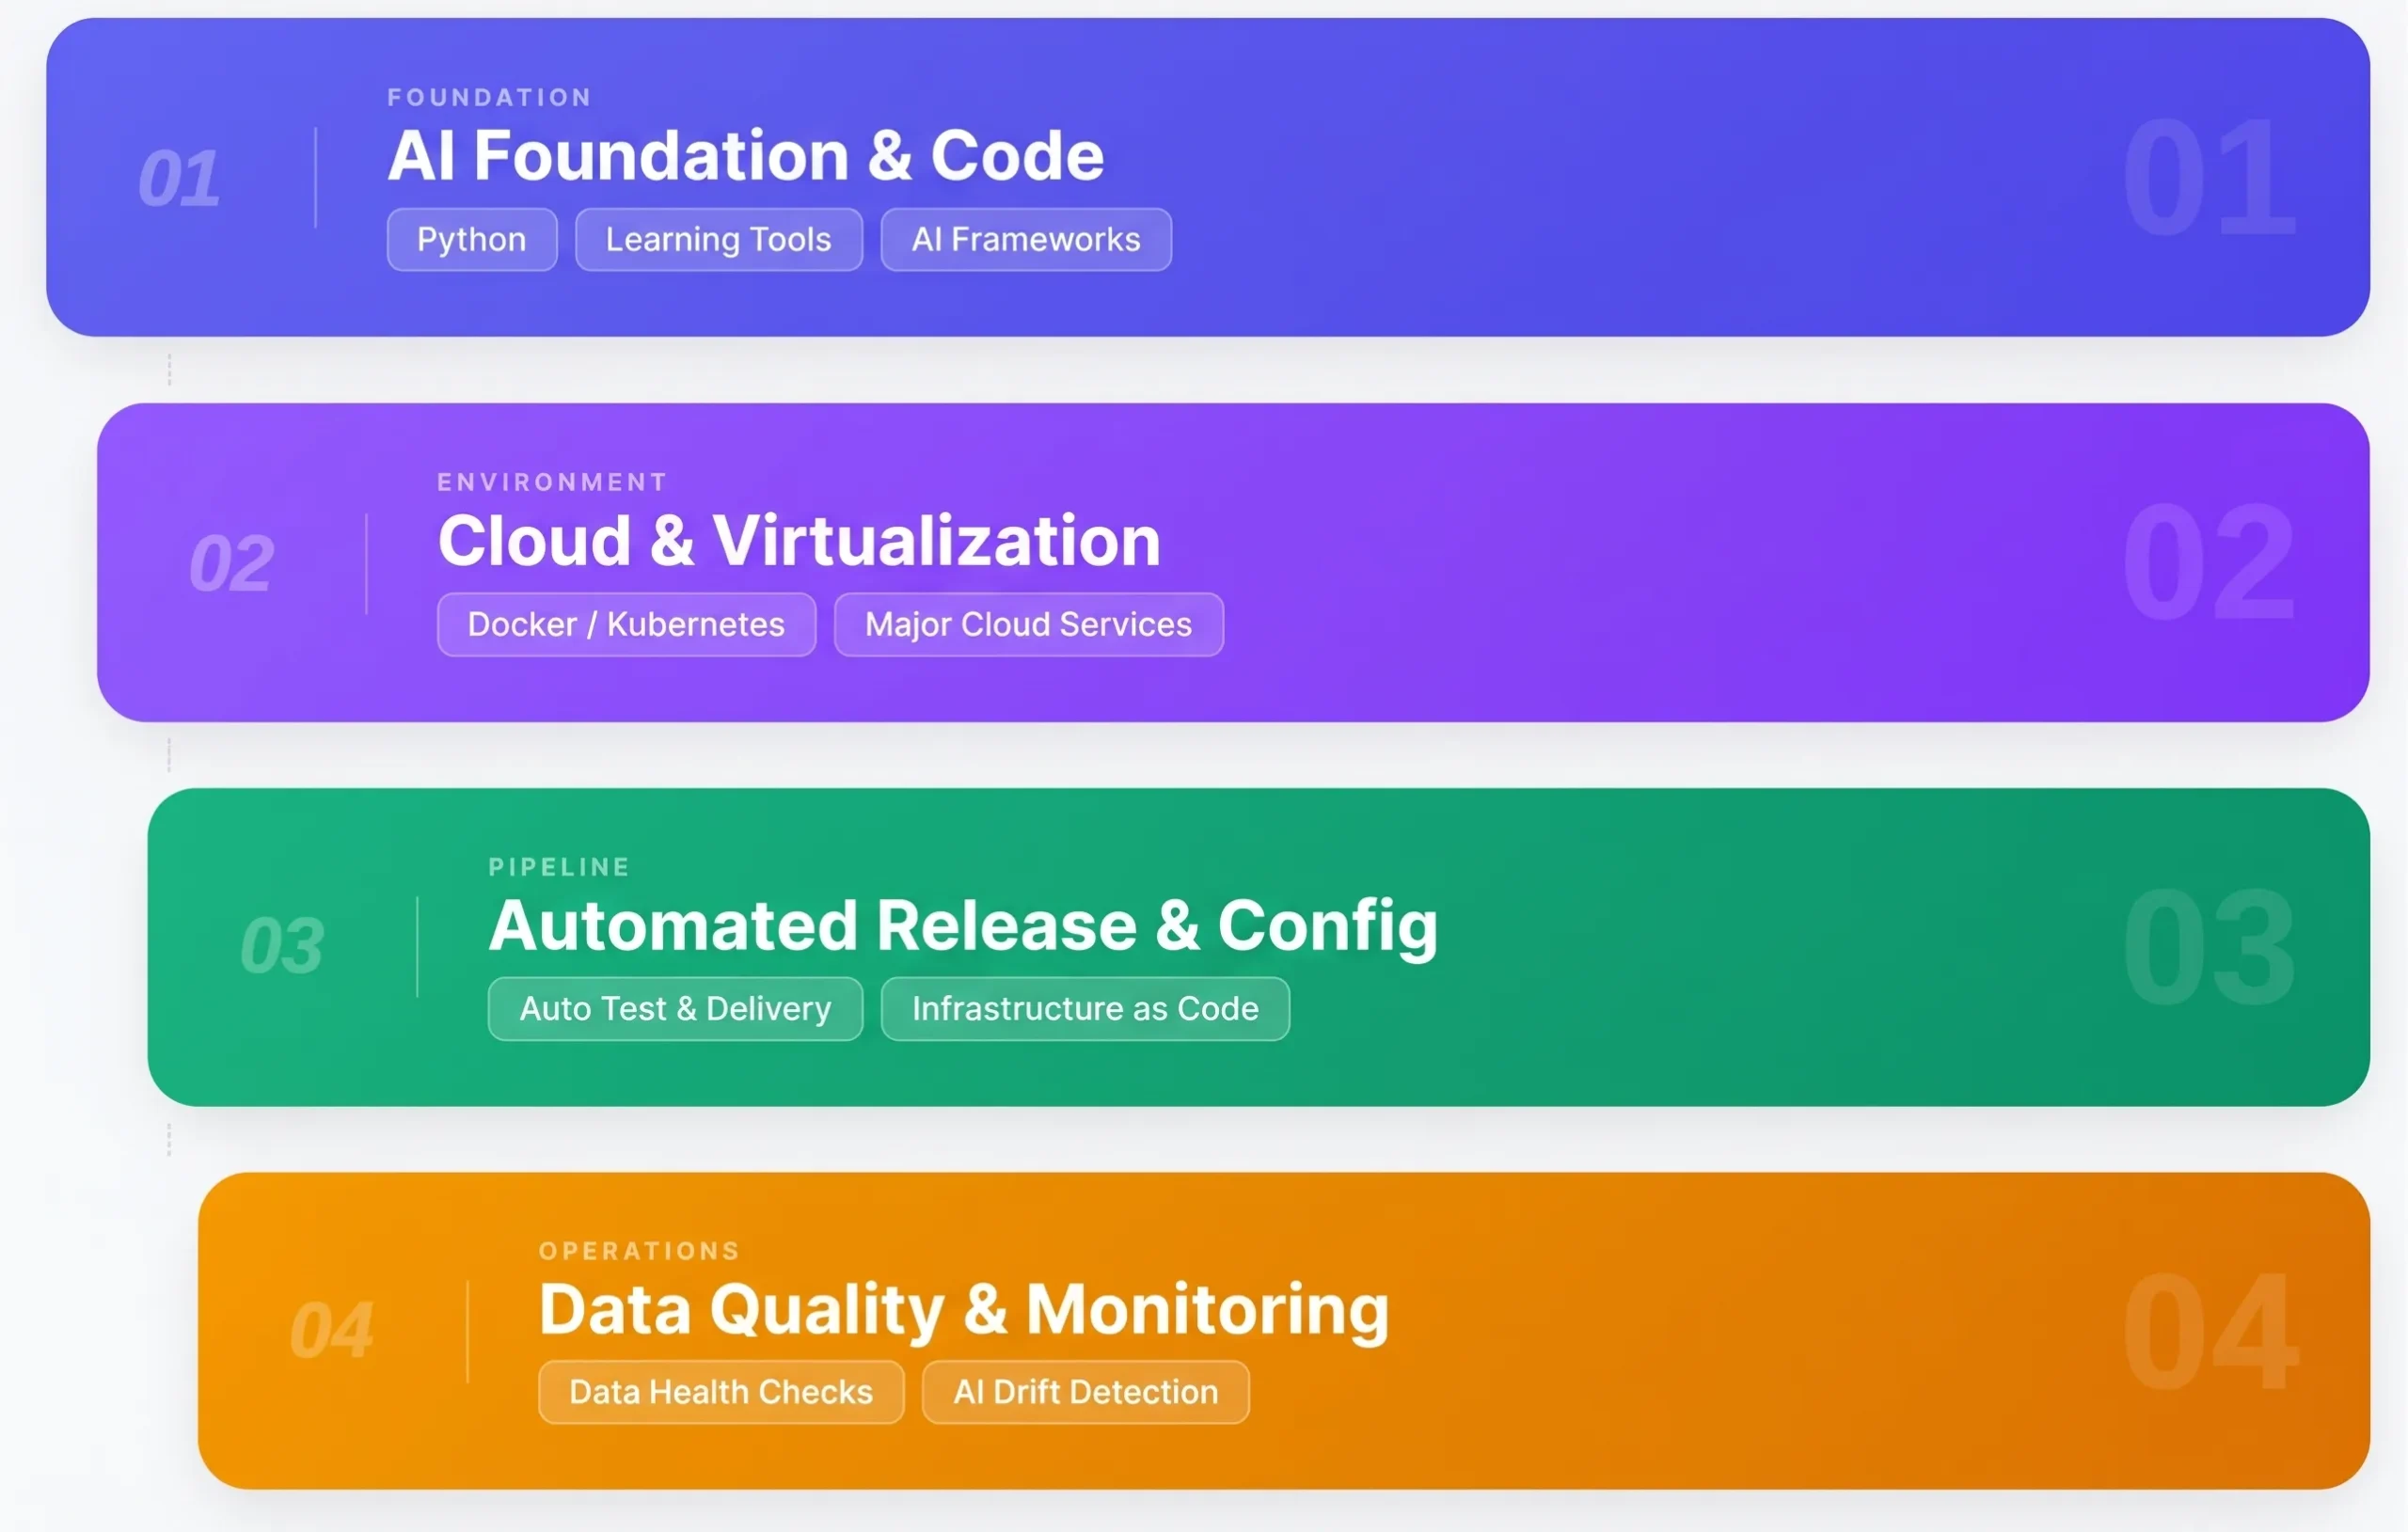Select the Learning Tools tag

[718, 240]
